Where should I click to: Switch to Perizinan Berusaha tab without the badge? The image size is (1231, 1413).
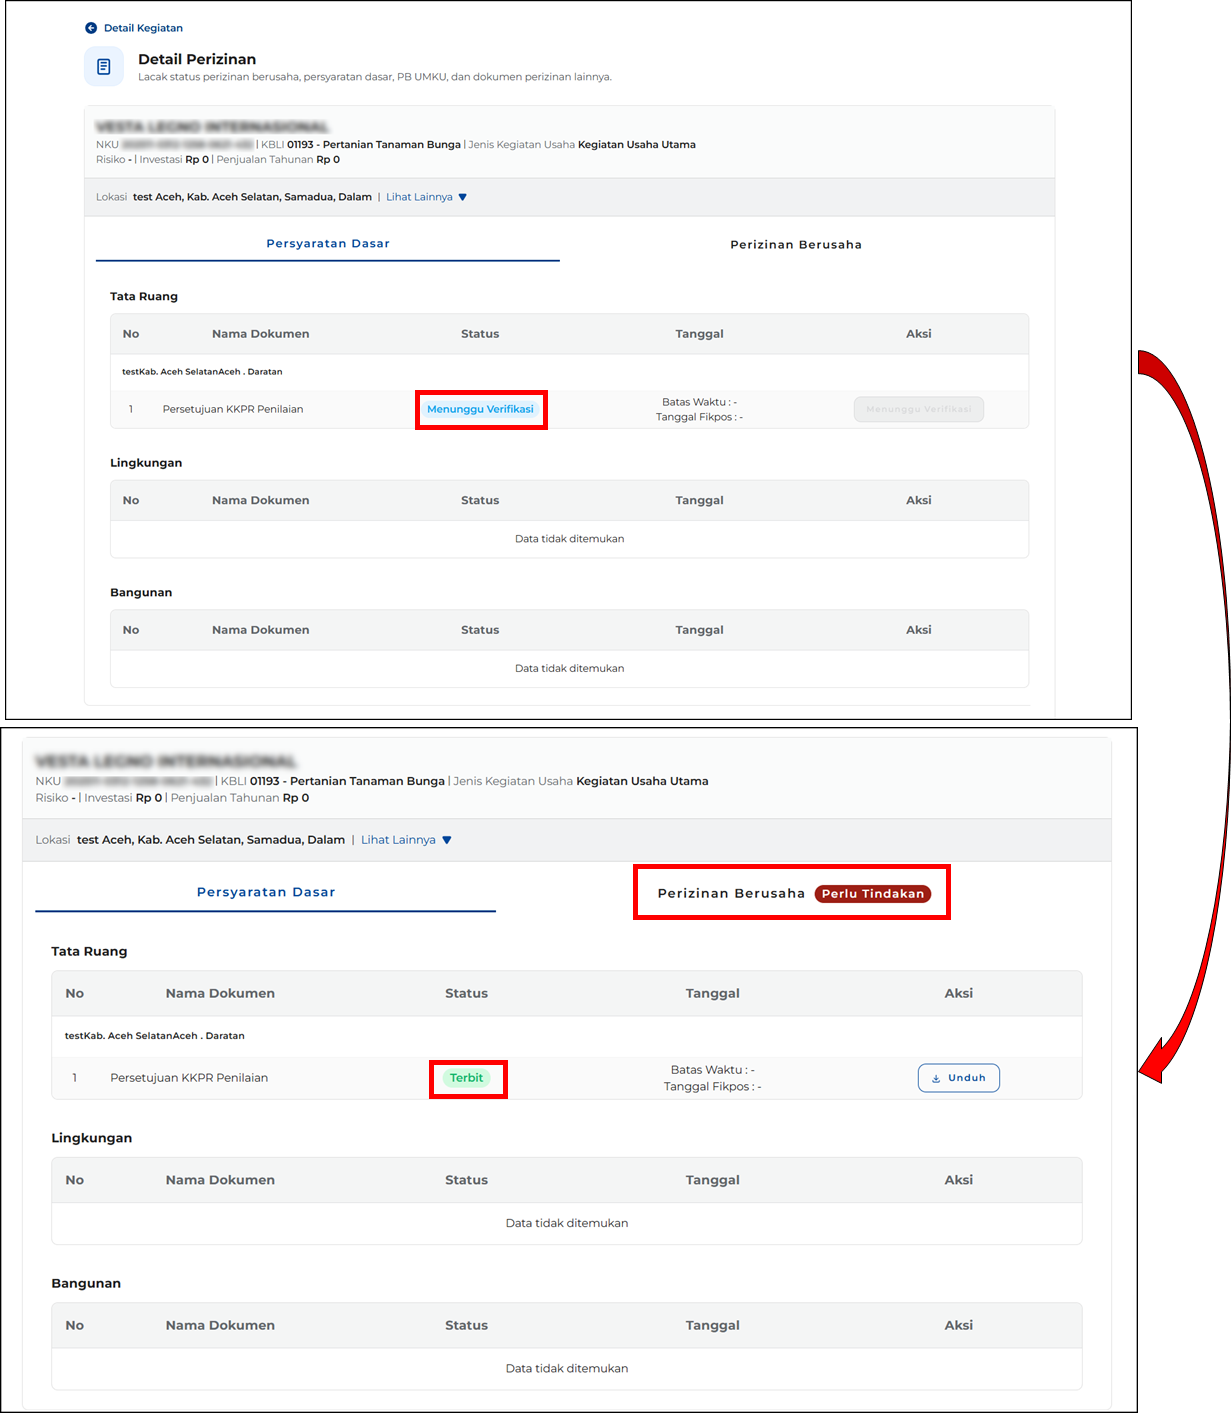tap(795, 245)
